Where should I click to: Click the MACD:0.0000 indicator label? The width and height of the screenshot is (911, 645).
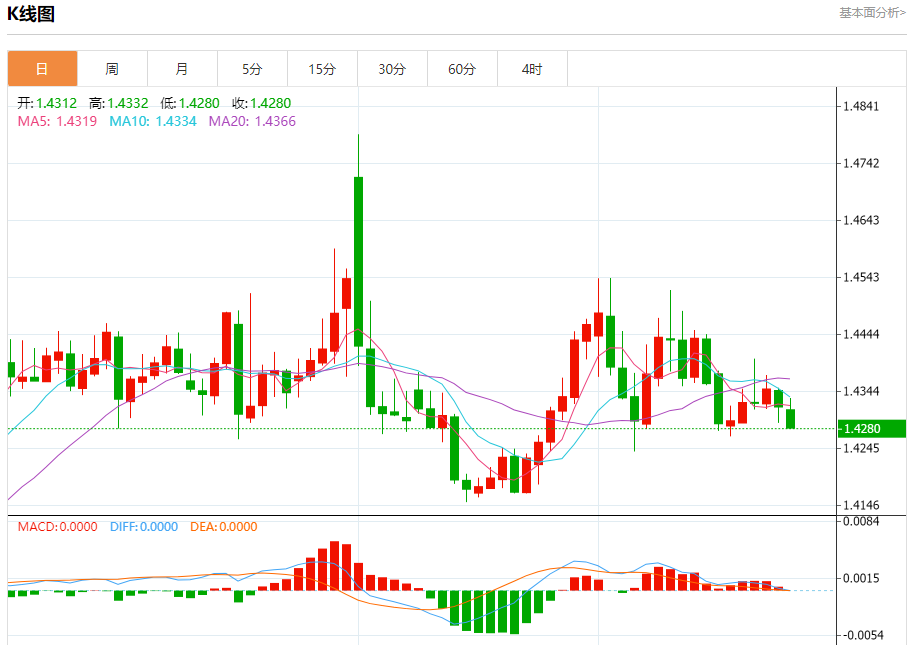(58, 526)
